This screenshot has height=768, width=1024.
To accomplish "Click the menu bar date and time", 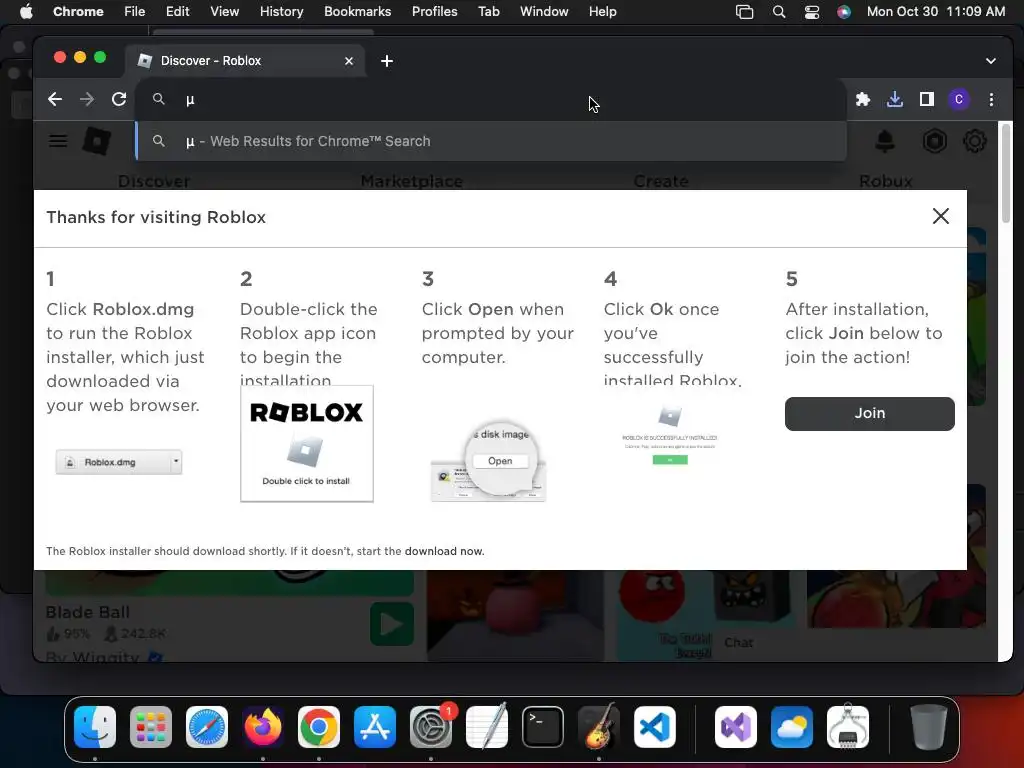I will click(x=936, y=12).
